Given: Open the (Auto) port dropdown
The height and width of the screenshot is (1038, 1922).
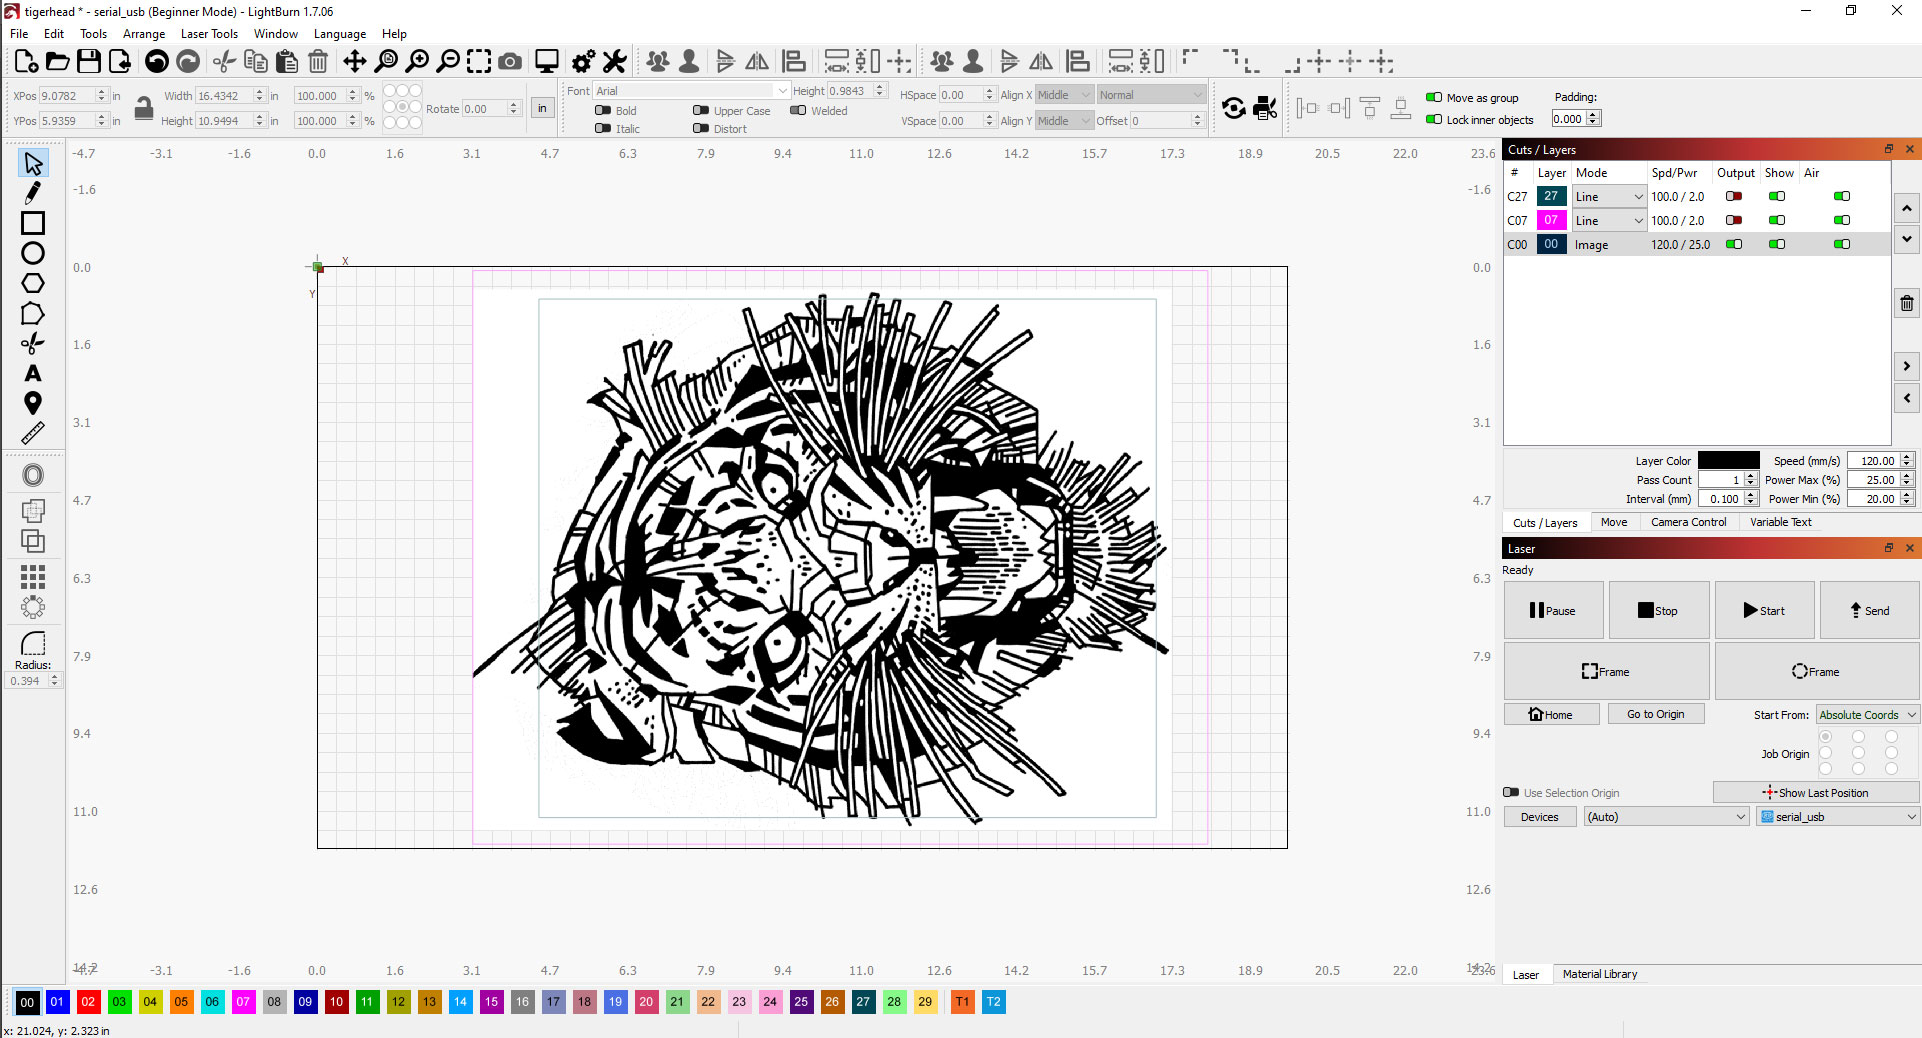Looking at the screenshot, I should click(1667, 817).
